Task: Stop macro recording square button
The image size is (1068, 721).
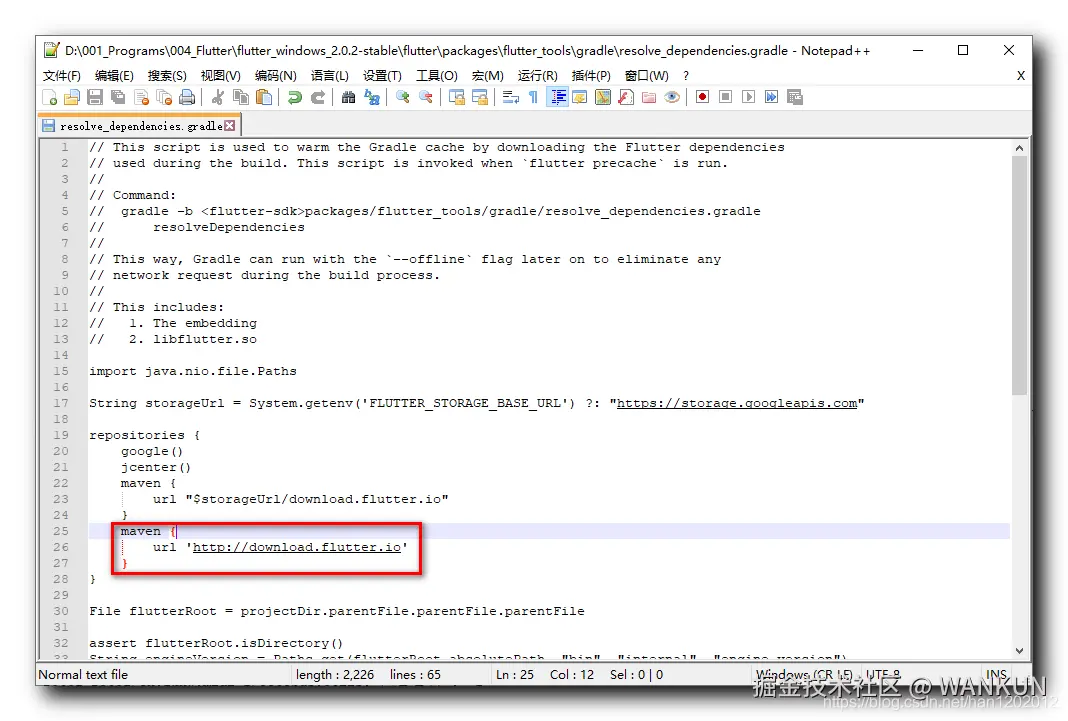Action: tap(725, 97)
